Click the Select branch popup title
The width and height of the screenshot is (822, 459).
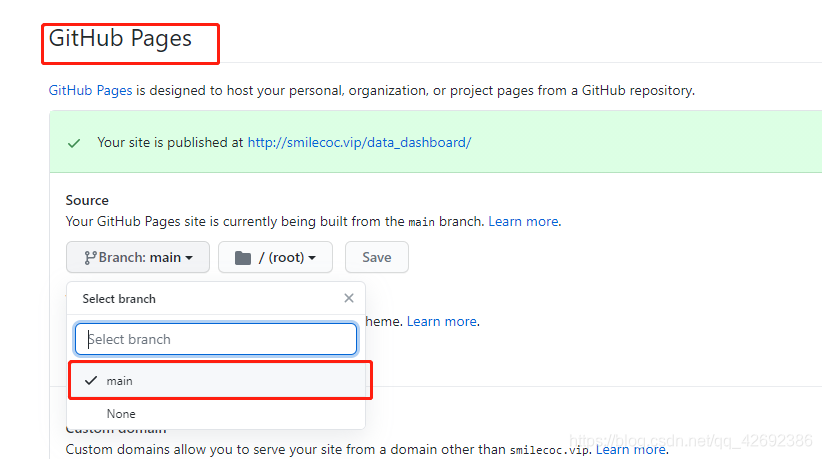pyautogui.click(x=119, y=299)
